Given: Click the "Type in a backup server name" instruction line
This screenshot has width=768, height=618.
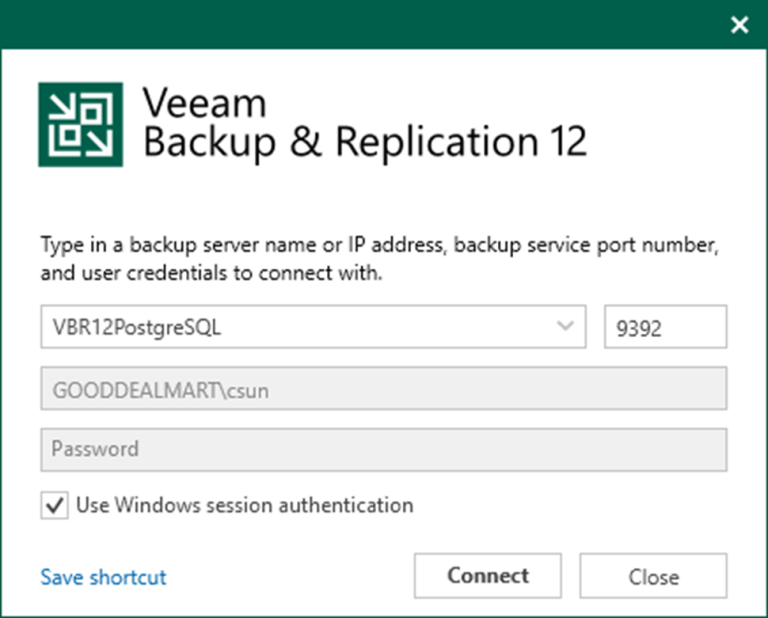Looking at the screenshot, I should [379, 245].
